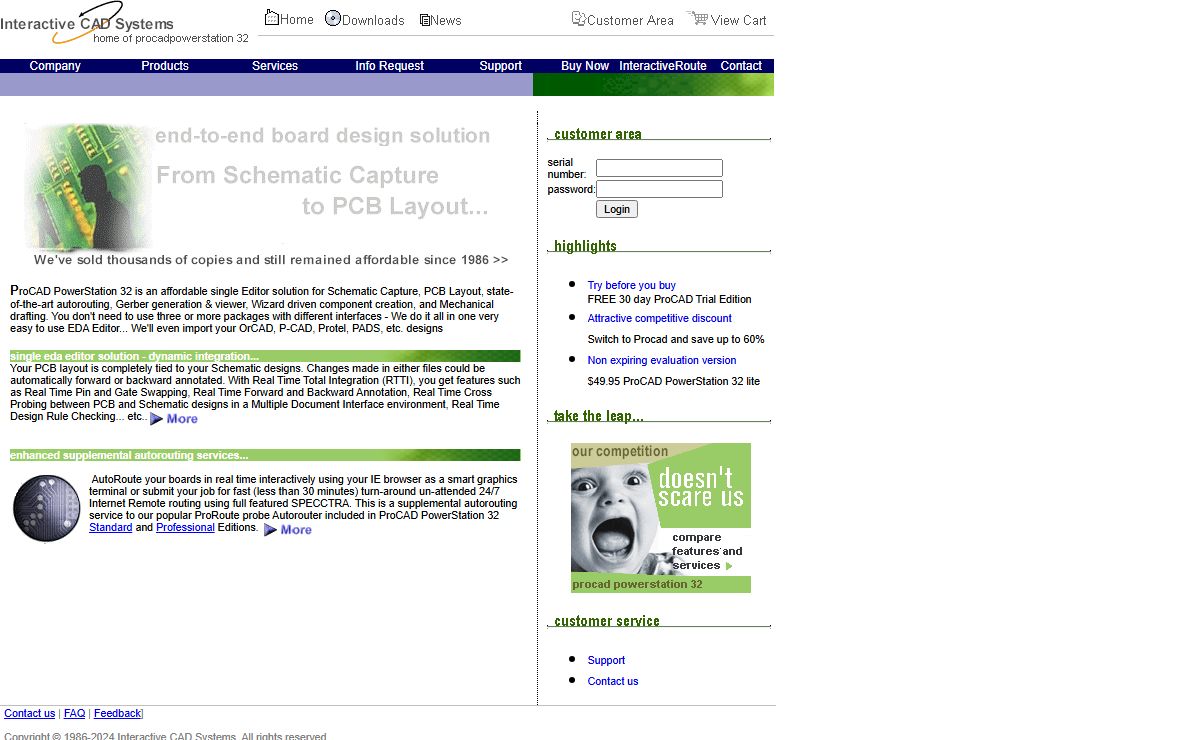Open Non expiring evaluation version link

pos(661,360)
